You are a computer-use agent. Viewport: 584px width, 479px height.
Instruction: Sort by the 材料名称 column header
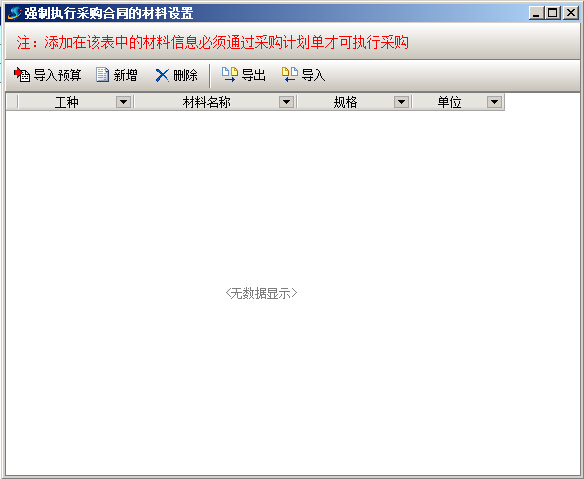coord(207,102)
